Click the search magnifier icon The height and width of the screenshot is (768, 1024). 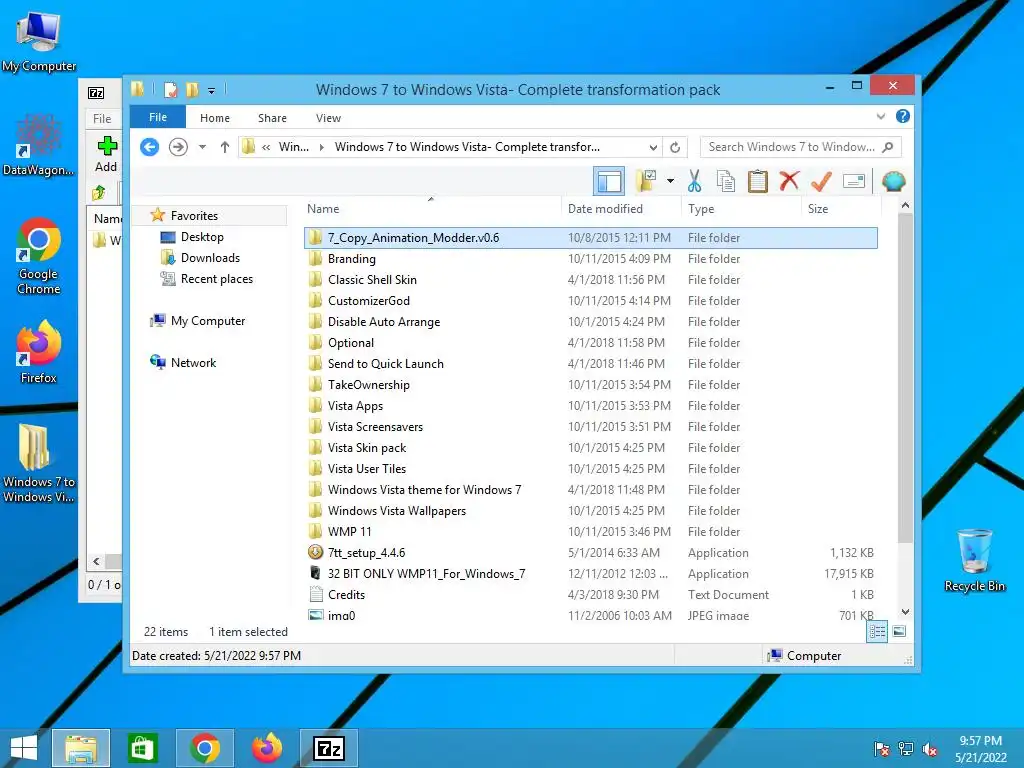(x=888, y=147)
